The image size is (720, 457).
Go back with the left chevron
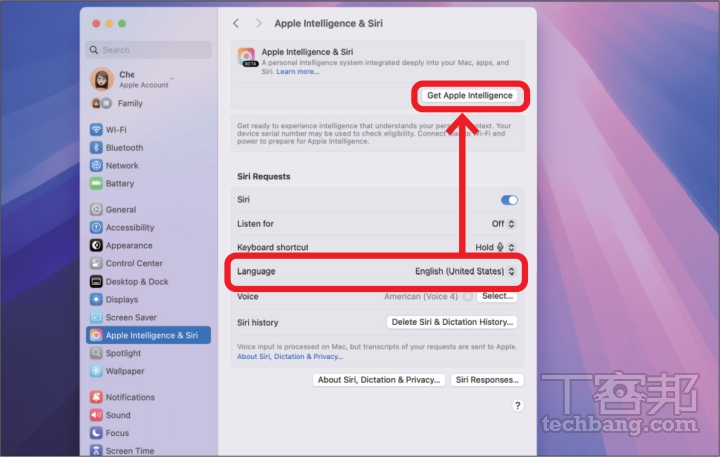point(236,23)
